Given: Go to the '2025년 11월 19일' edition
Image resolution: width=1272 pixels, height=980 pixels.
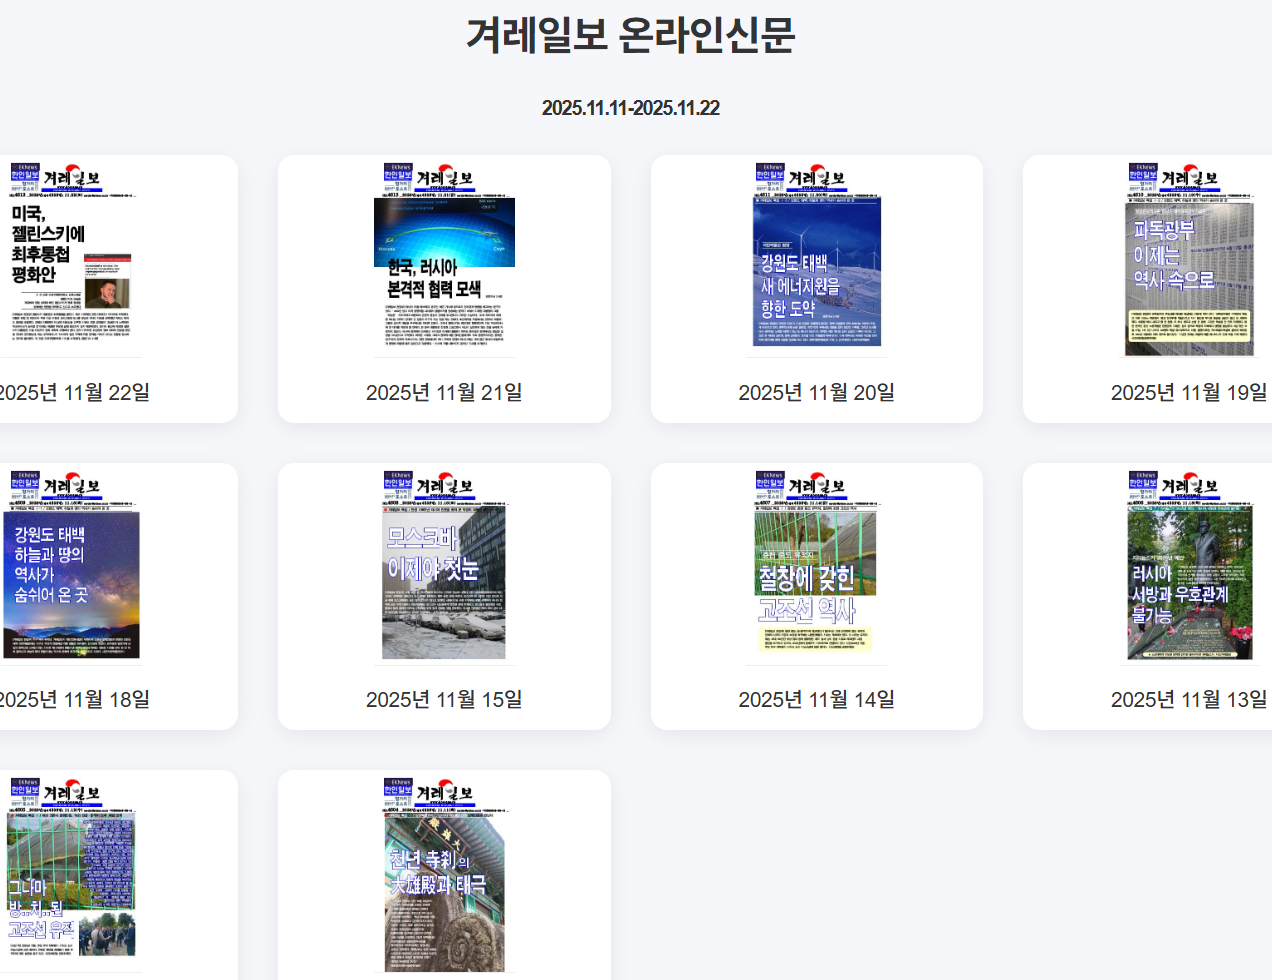Looking at the screenshot, I should 1188,393.
